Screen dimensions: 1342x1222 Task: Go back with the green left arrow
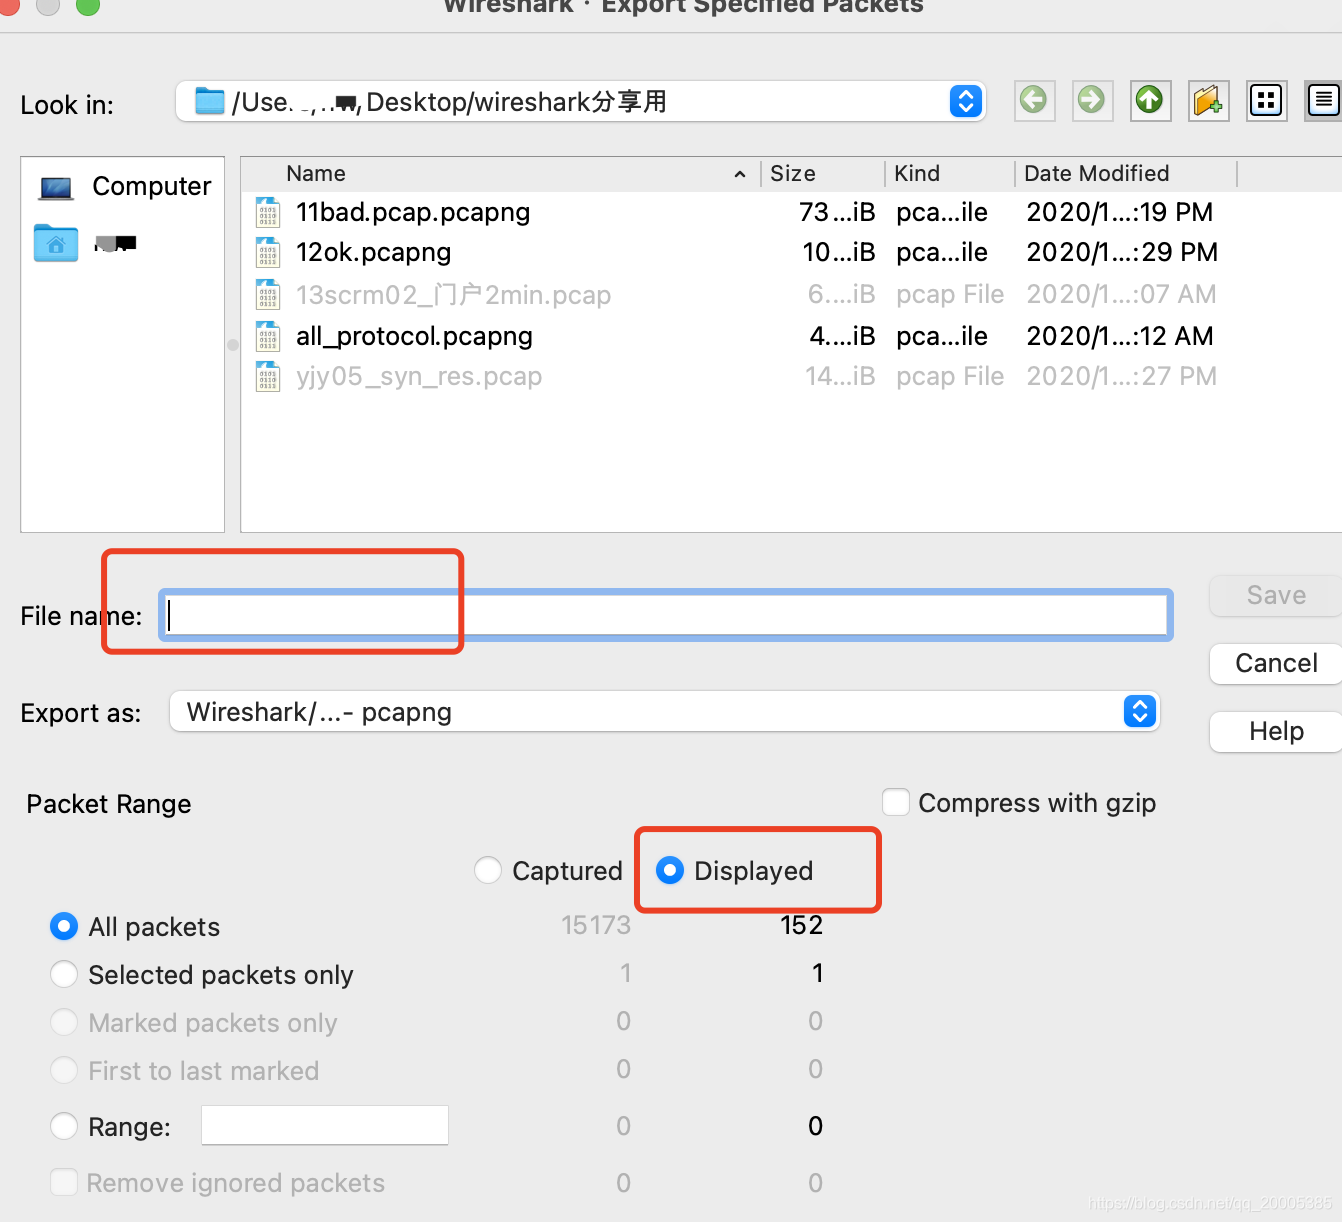click(x=1034, y=100)
